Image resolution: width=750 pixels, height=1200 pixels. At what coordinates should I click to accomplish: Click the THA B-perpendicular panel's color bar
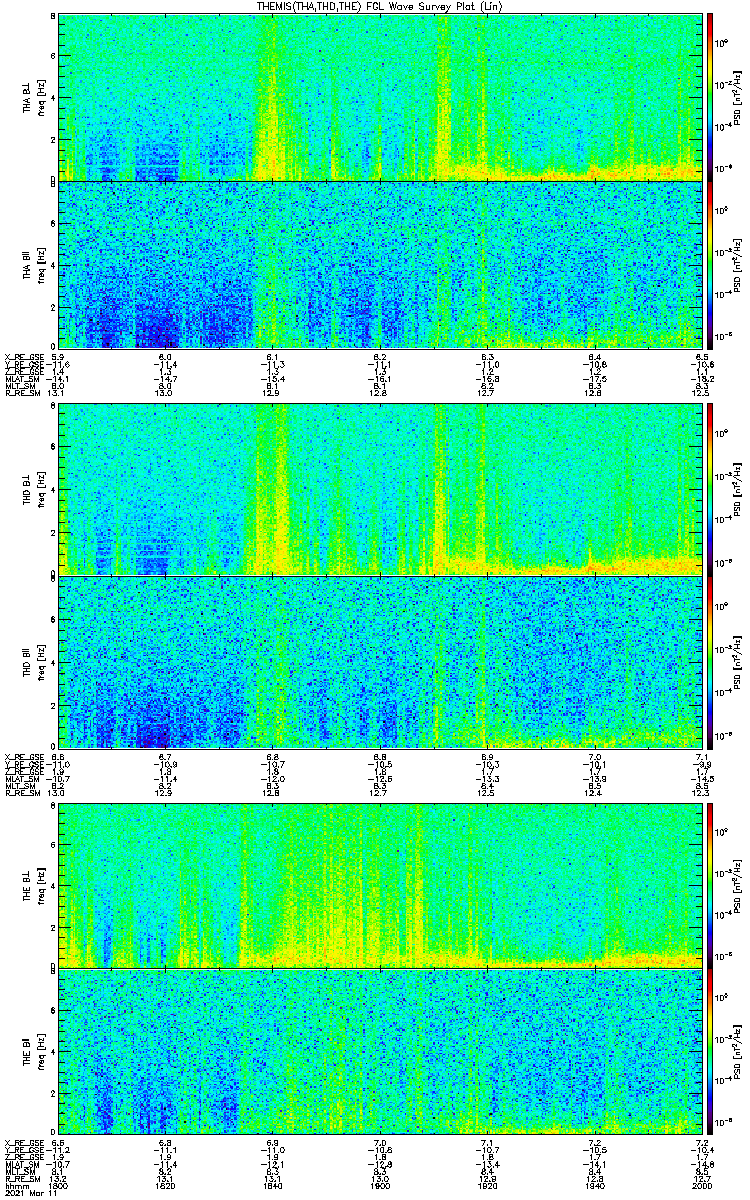(710, 96)
